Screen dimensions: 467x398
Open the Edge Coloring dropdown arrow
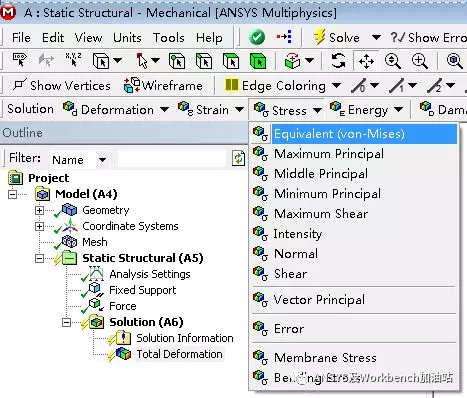[x=337, y=86]
